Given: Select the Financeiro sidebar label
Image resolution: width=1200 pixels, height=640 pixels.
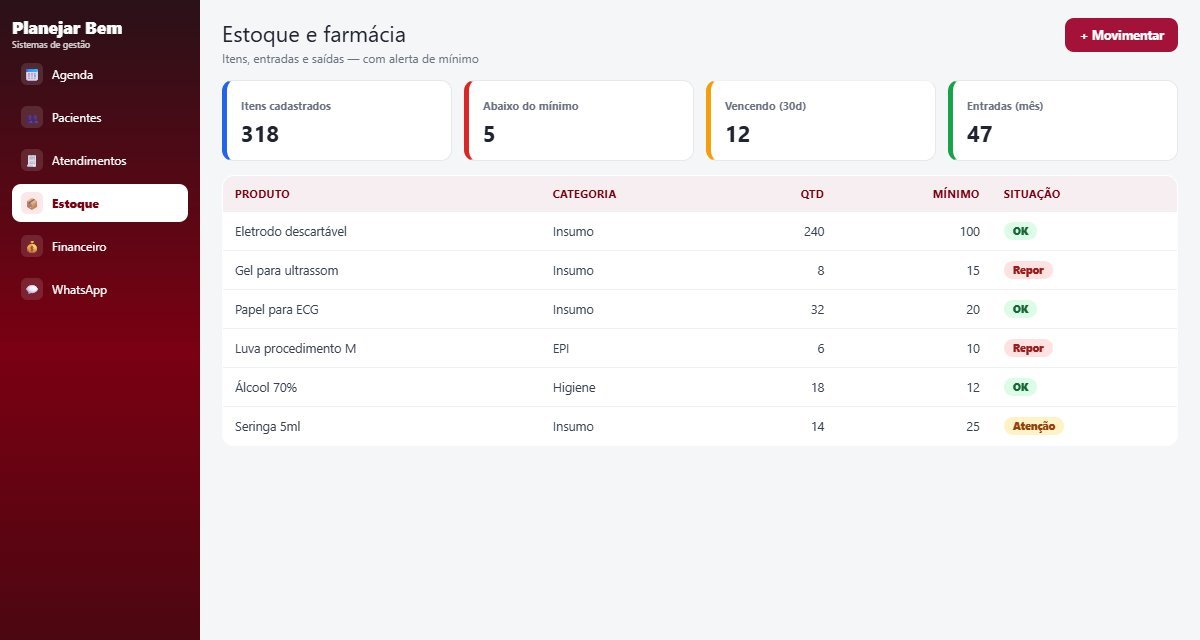Looking at the screenshot, I should 79,247.
